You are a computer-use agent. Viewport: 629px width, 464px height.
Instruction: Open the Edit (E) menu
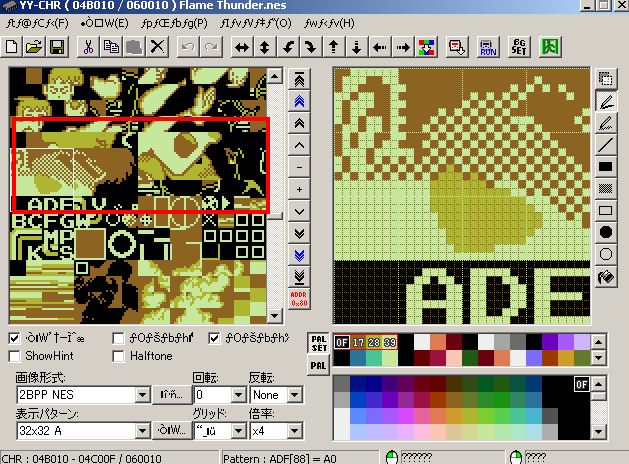[x=104, y=23]
